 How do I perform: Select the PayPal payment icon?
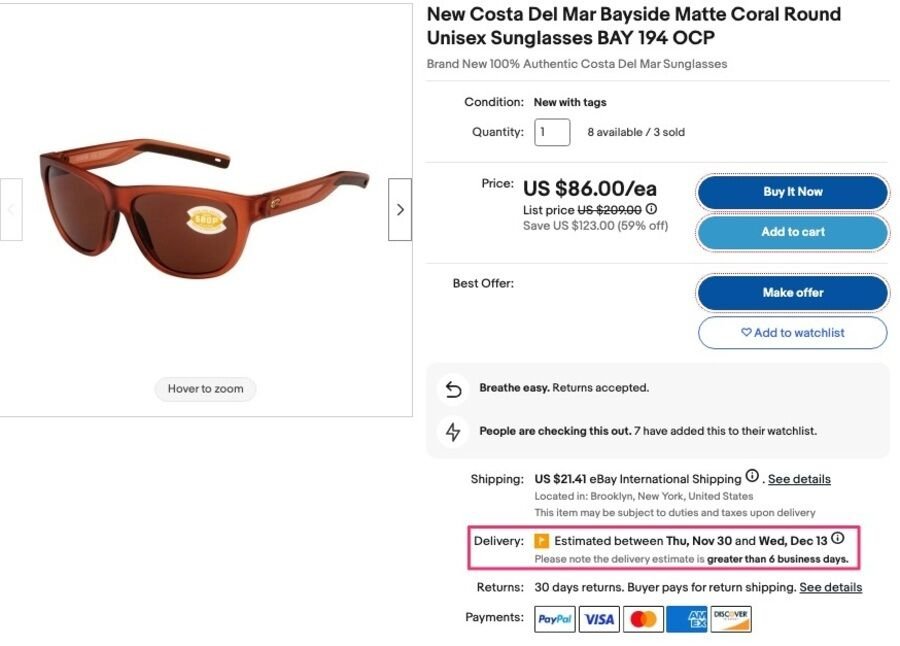pyautogui.click(x=554, y=619)
